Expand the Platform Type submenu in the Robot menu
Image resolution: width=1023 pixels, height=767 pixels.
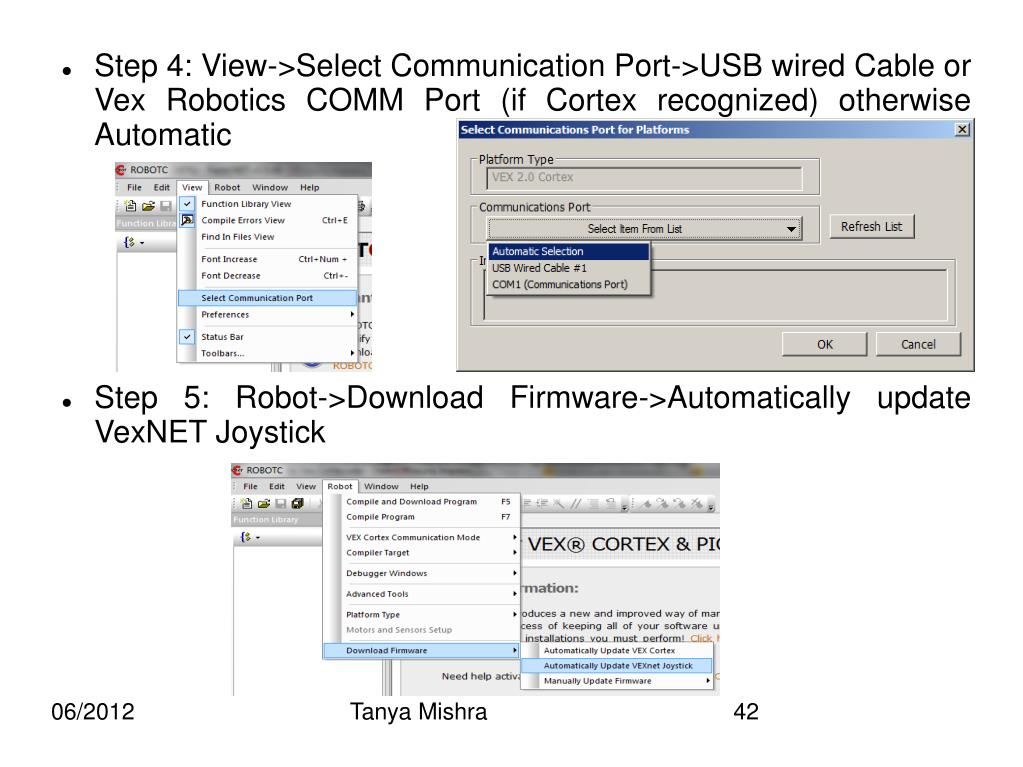coord(515,614)
